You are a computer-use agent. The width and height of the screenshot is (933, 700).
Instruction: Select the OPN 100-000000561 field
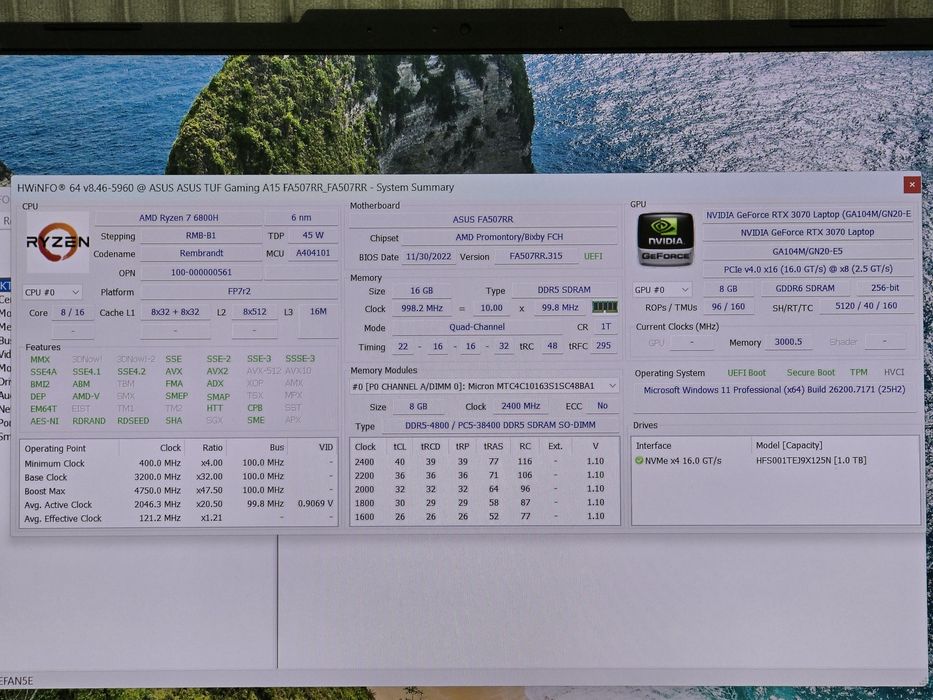(201, 273)
